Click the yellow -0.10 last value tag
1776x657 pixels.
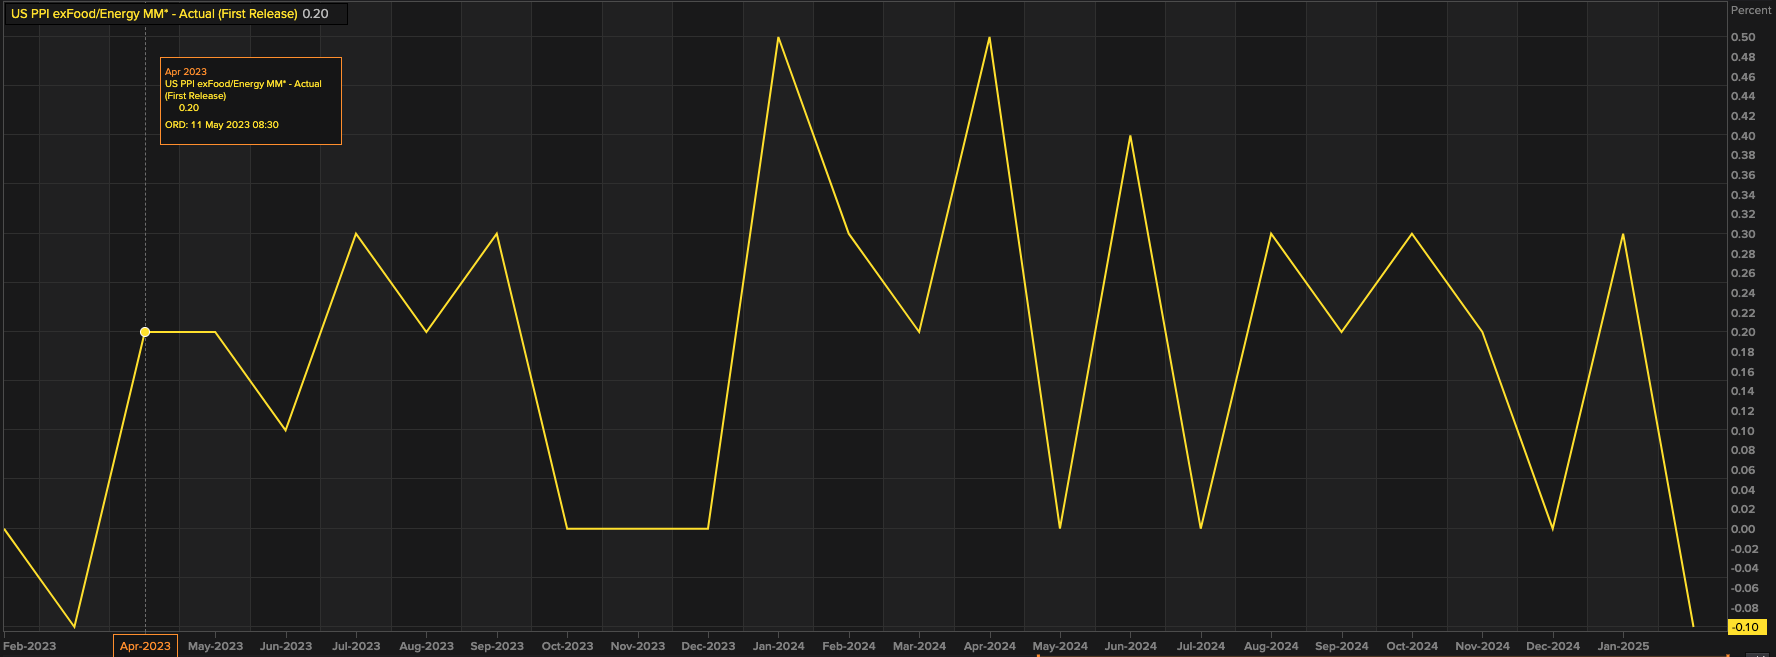tap(1746, 627)
